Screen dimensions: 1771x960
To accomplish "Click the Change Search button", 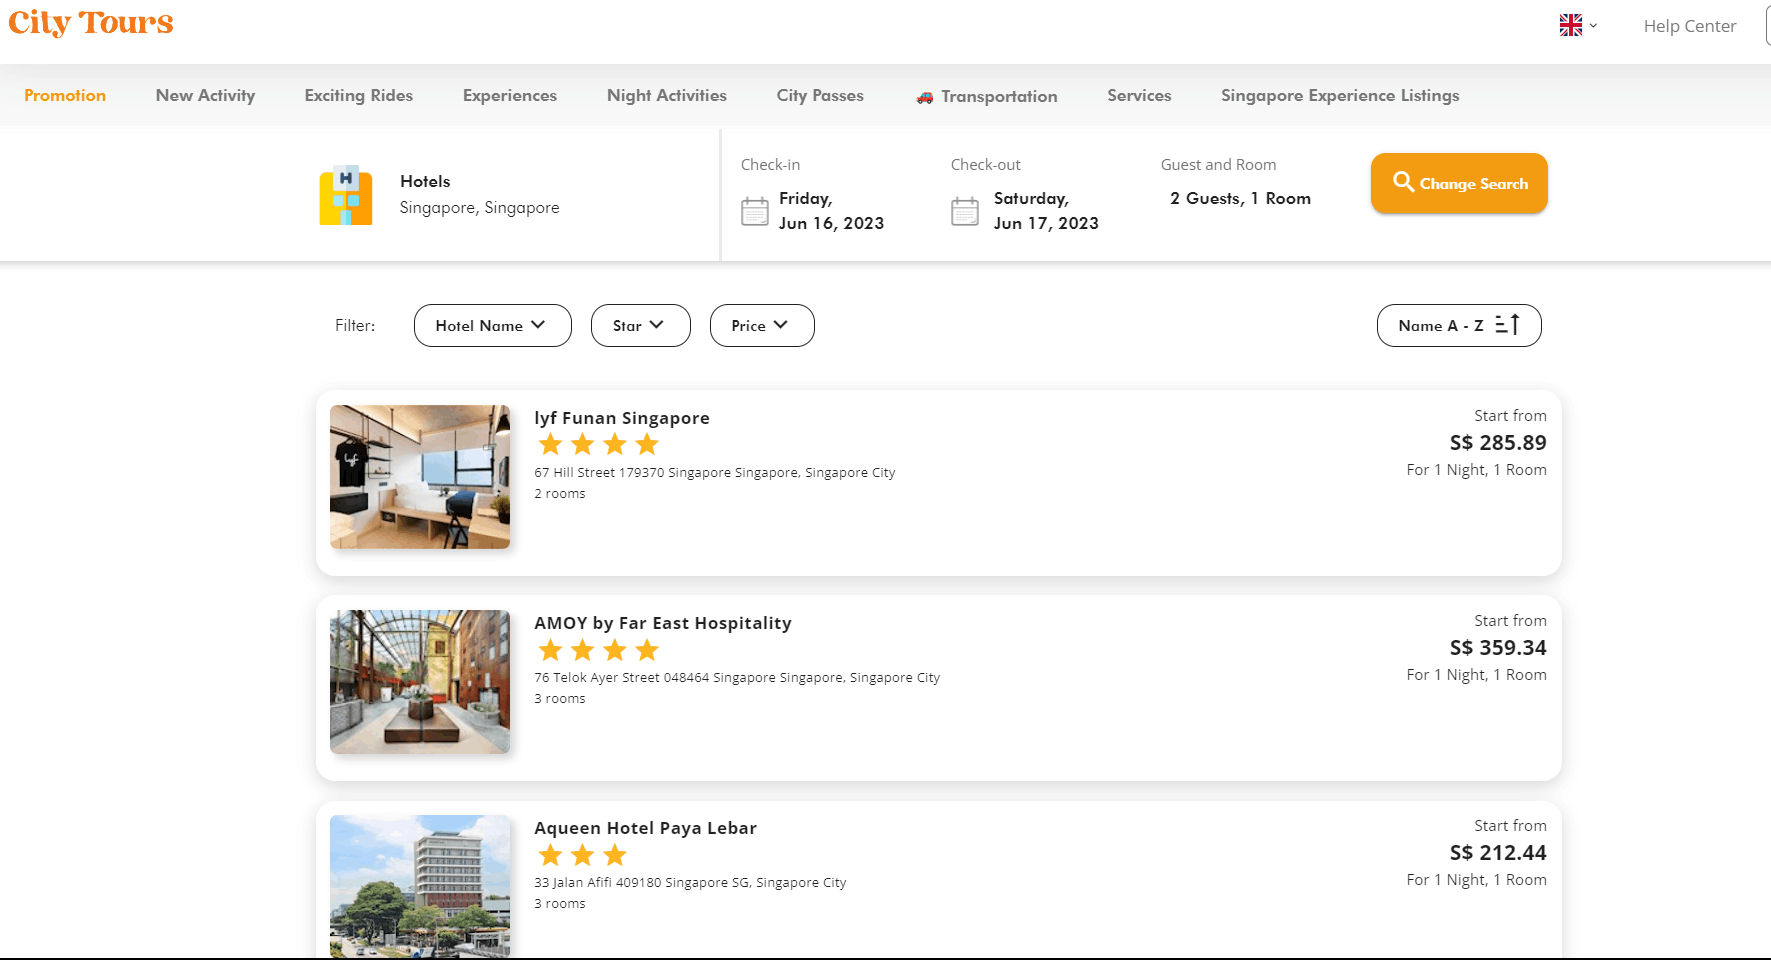I will click(1459, 183).
